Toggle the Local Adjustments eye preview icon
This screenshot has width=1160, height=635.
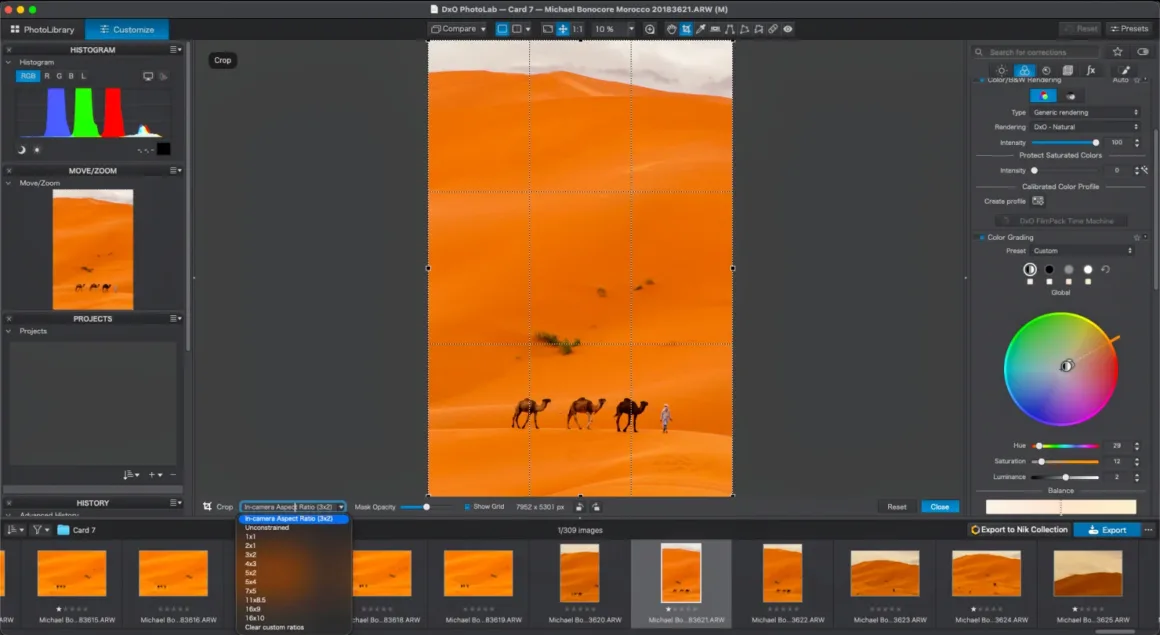(788, 29)
